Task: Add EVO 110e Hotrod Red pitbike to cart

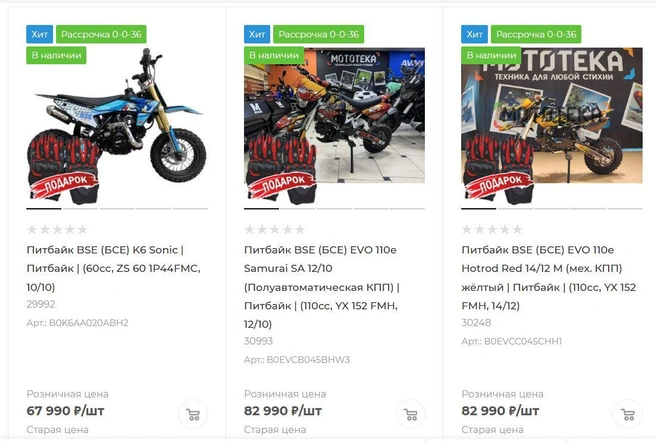Action: pyautogui.click(x=628, y=414)
